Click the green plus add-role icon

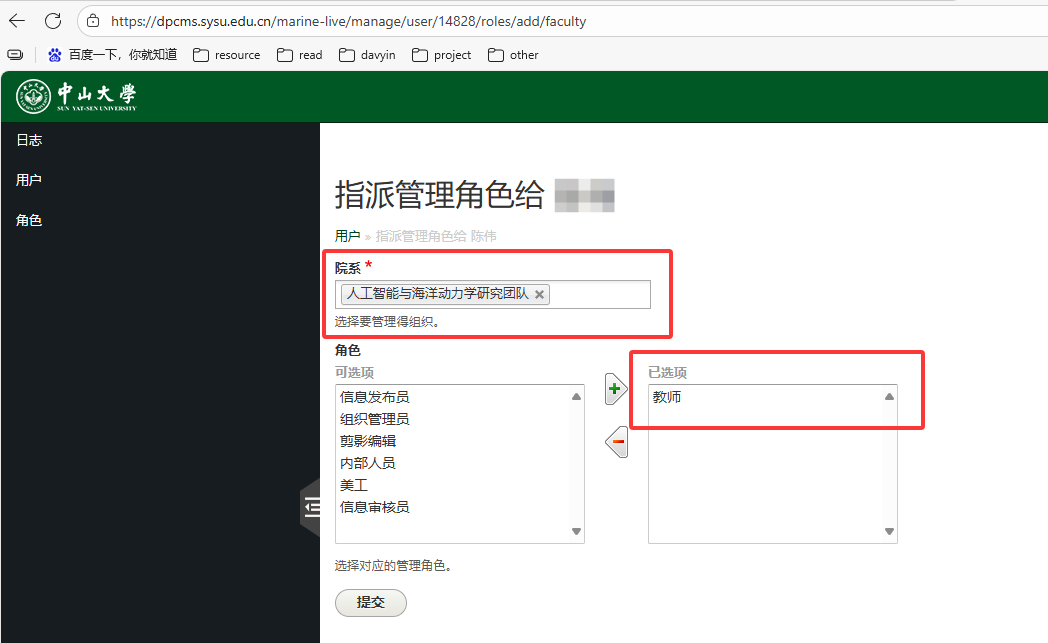click(616, 388)
